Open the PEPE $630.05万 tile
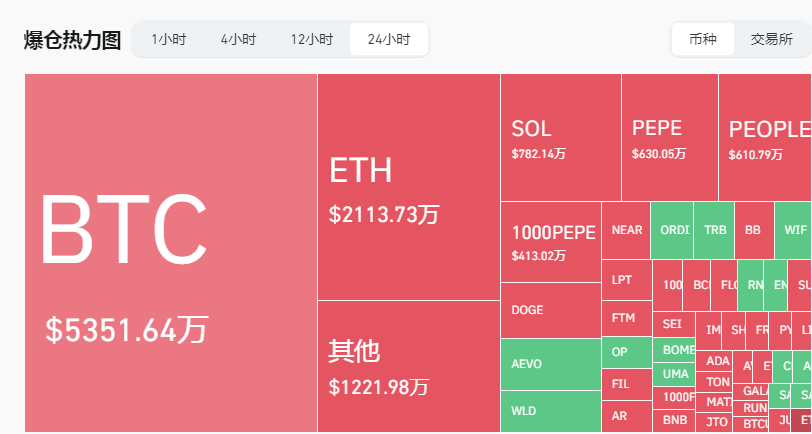 pos(670,137)
